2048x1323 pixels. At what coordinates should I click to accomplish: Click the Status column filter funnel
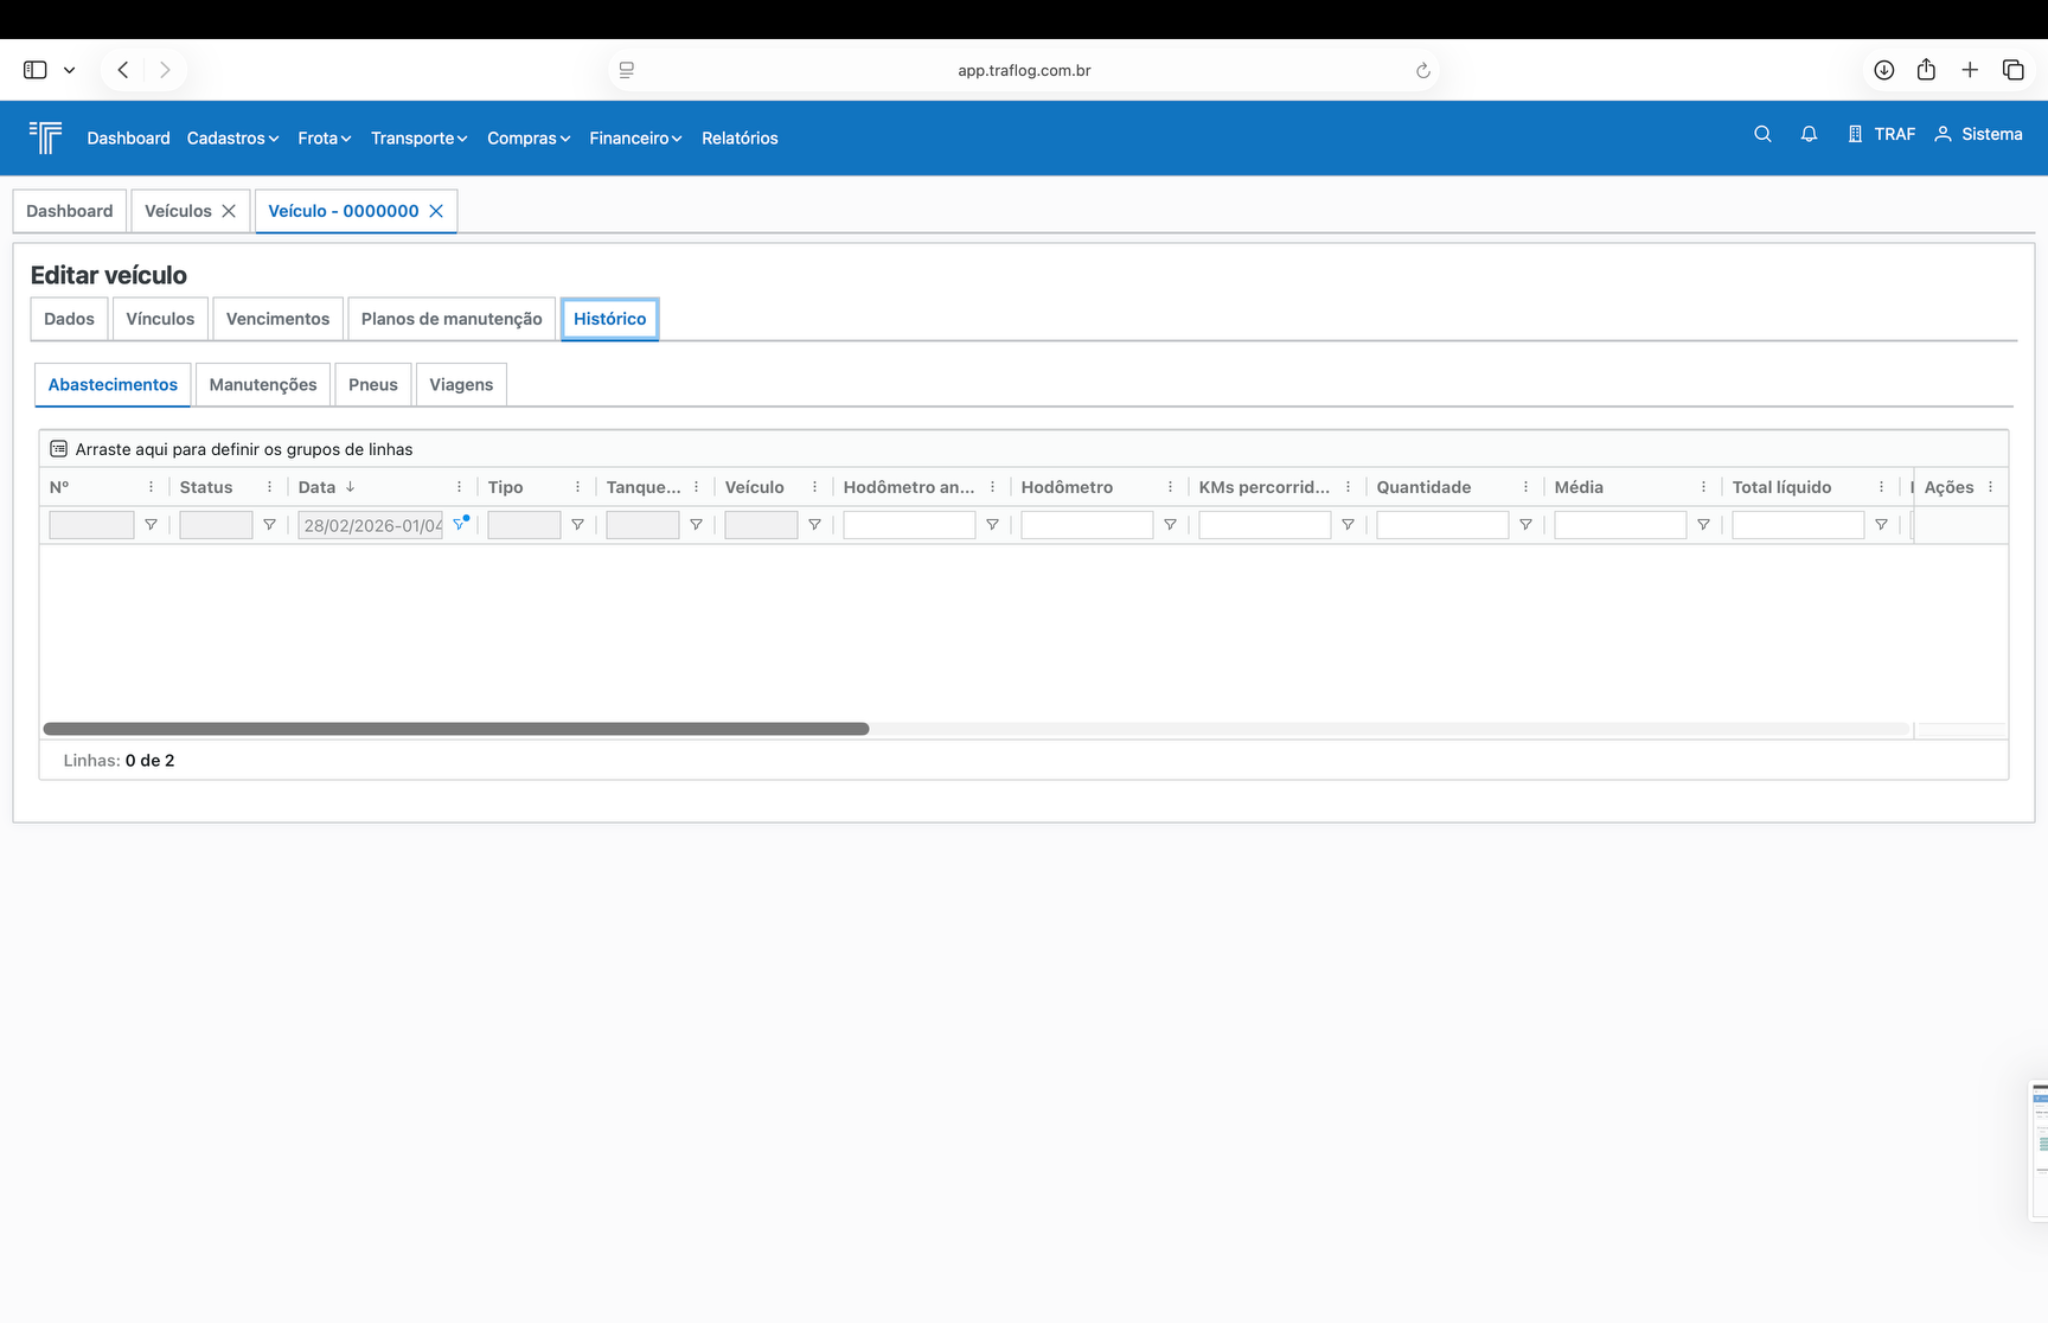[269, 524]
